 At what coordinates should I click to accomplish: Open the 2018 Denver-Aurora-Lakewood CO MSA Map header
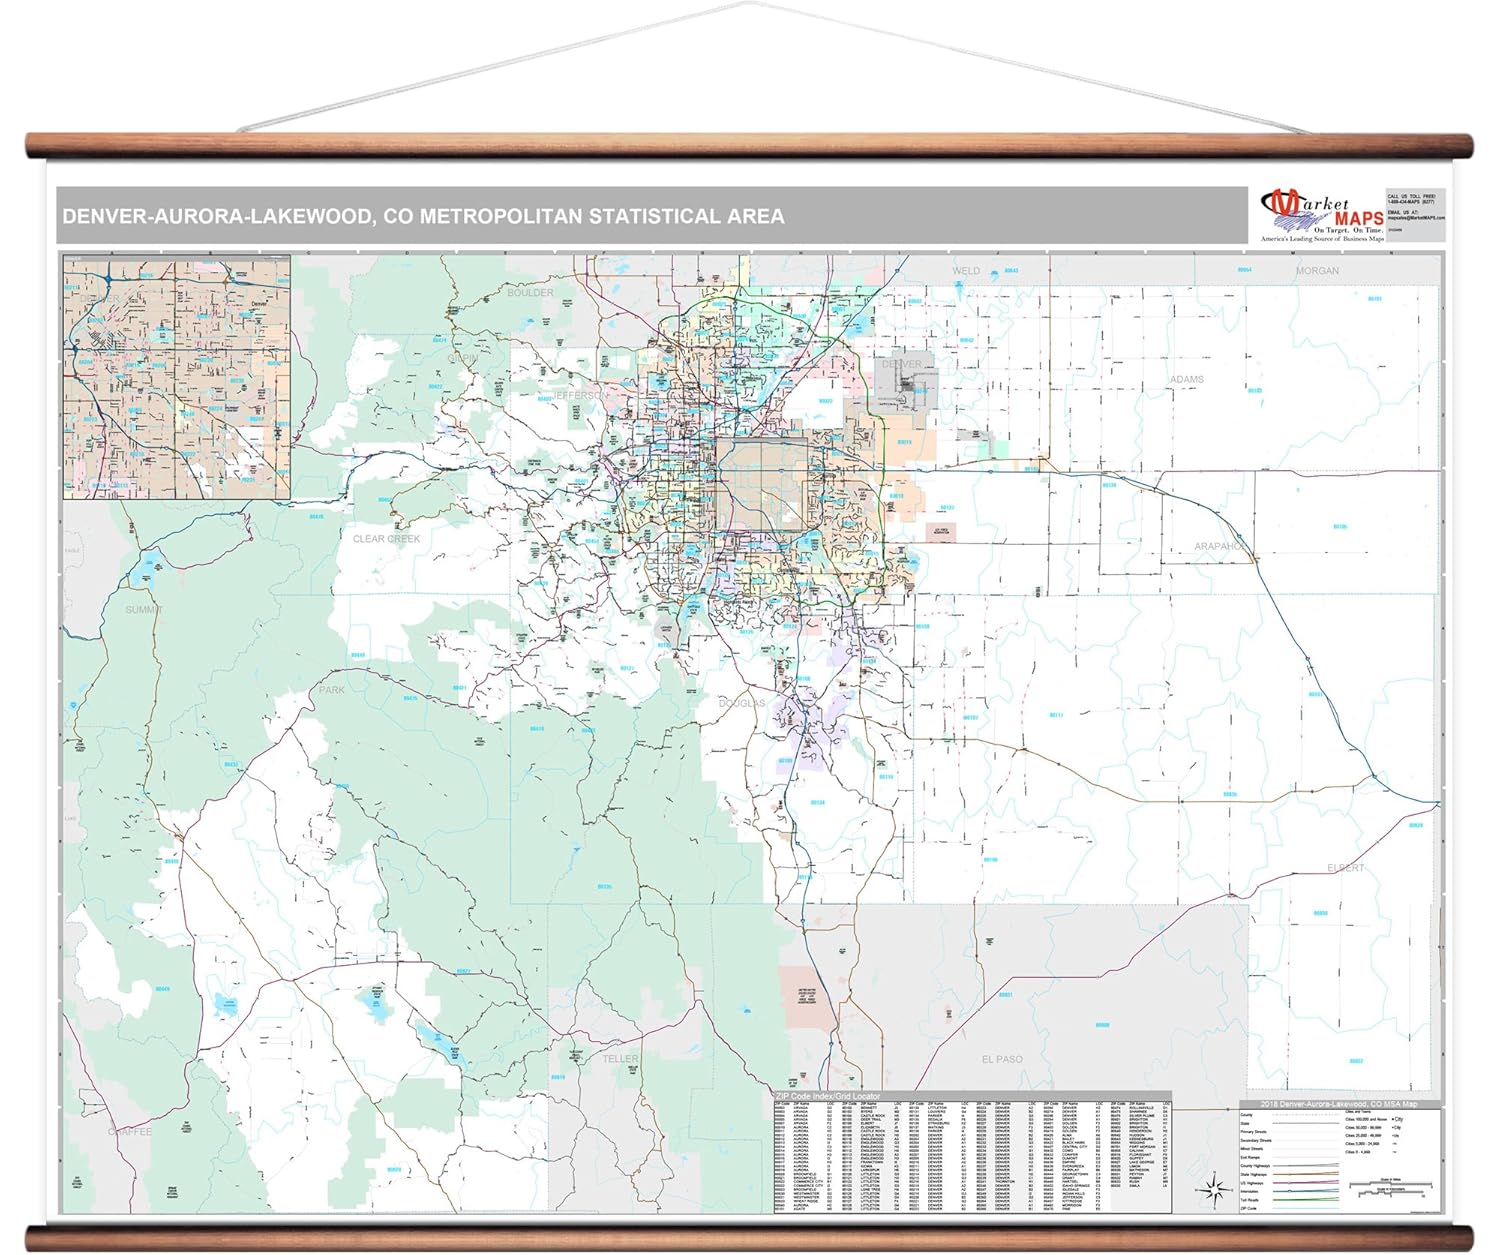(1337, 1104)
